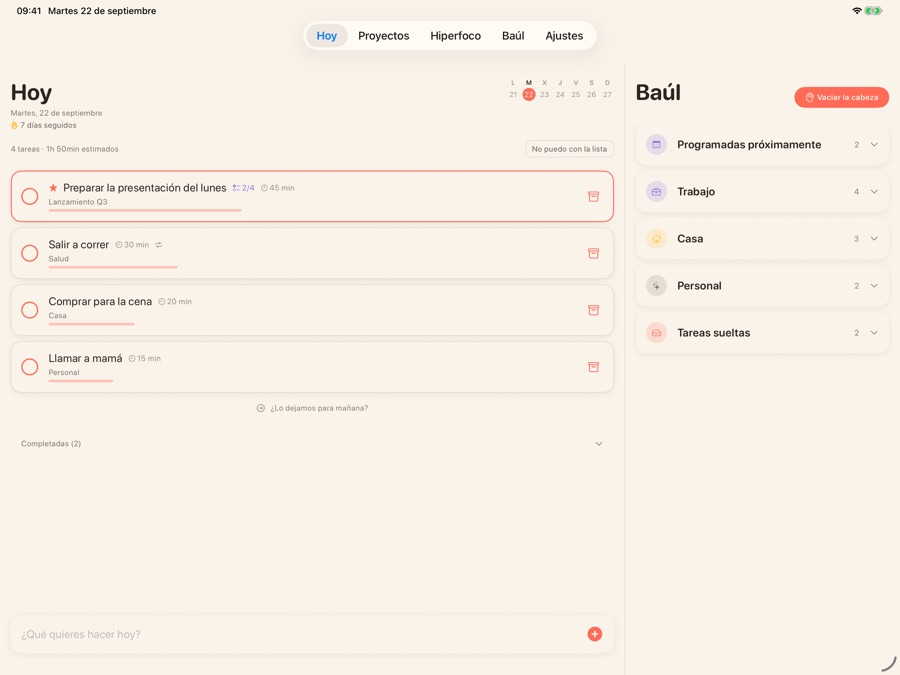Click the '¿Qué quieres hacer hoy?' input field

click(312, 634)
